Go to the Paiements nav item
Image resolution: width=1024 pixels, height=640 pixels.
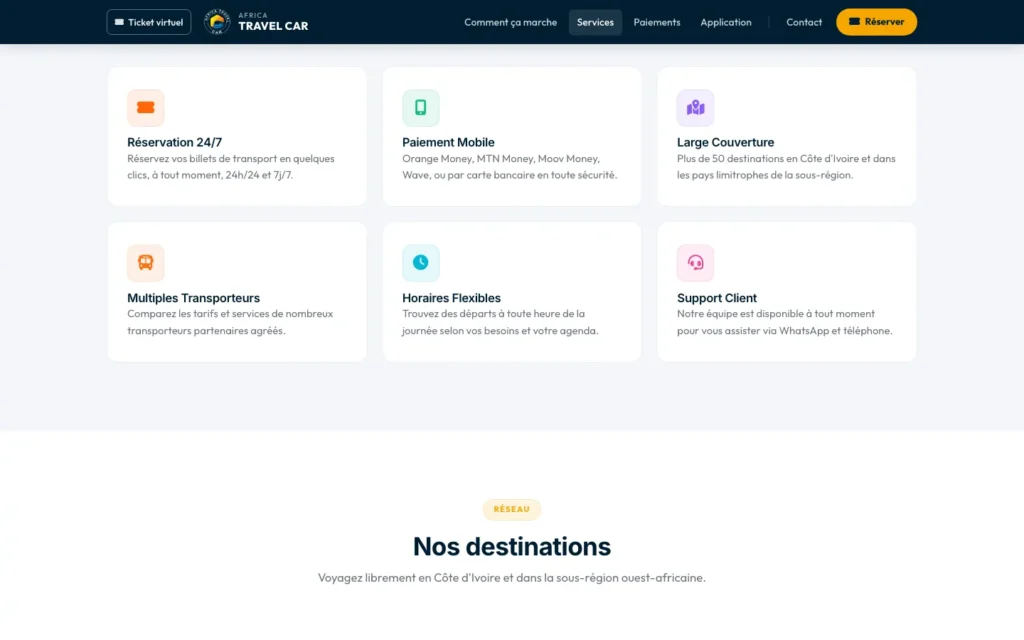(657, 22)
